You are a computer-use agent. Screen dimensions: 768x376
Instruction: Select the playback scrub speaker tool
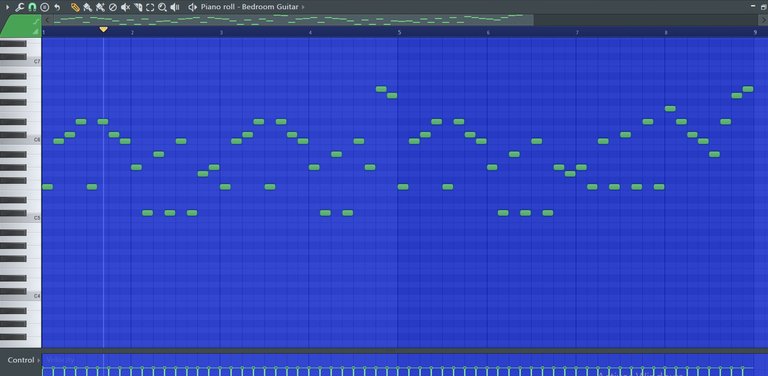[x=175, y=7]
